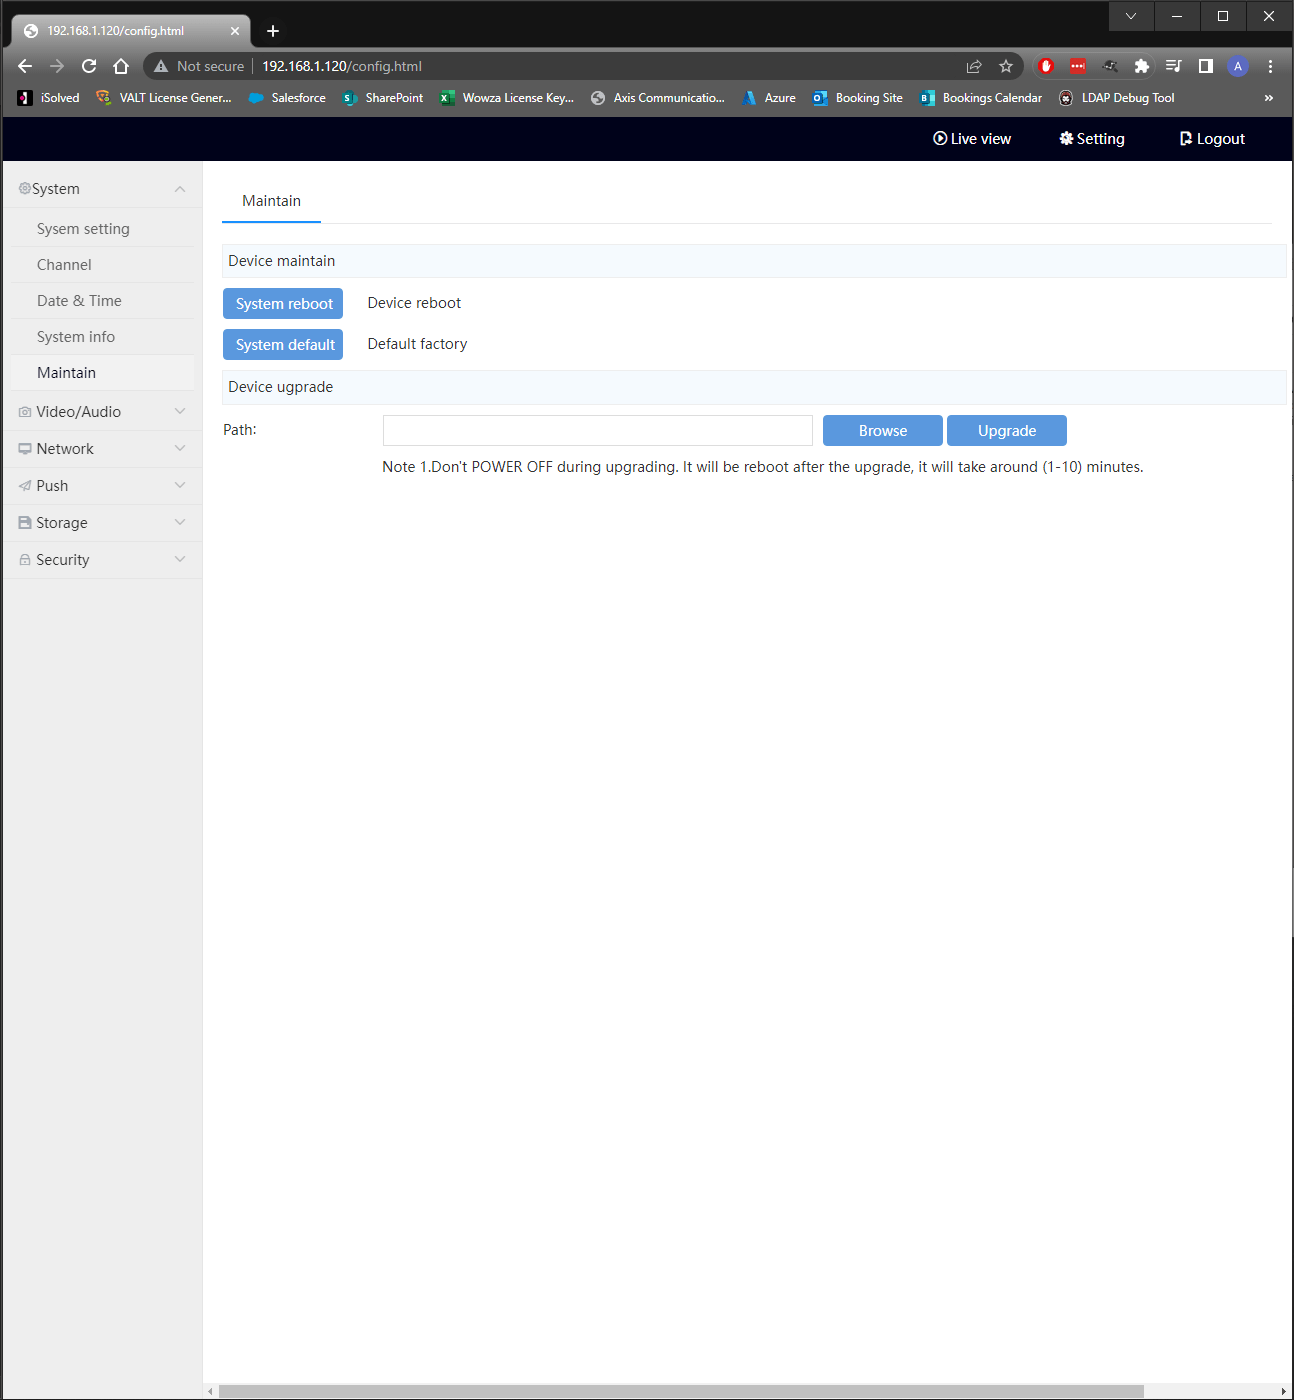Expand the Network sidebar section
The image size is (1294, 1400).
(102, 449)
